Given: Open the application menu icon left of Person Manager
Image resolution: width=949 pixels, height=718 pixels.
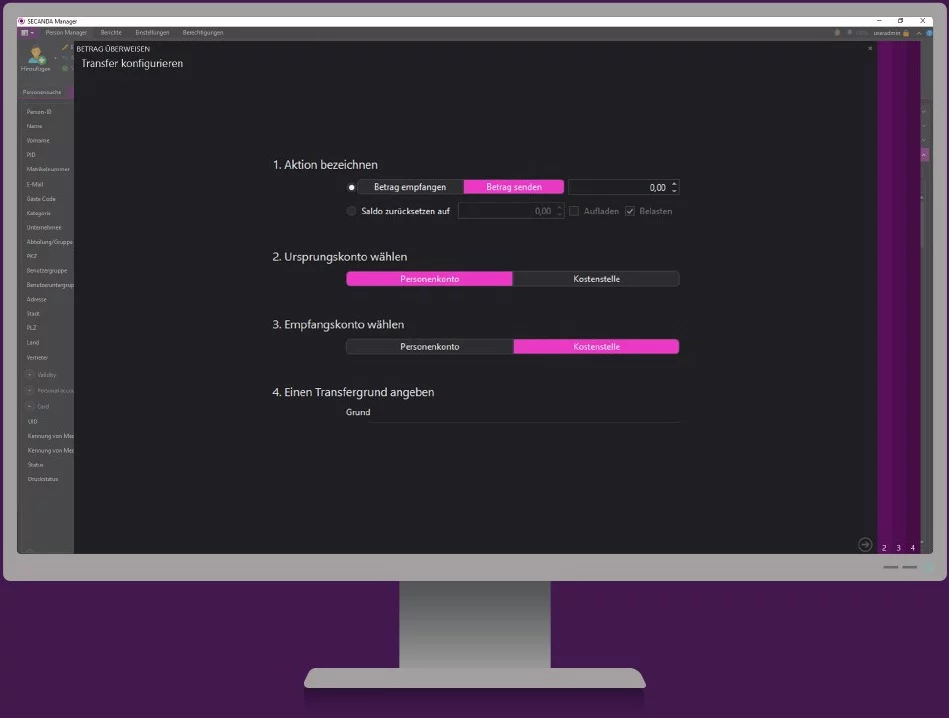Looking at the screenshot, I should 27,33.
